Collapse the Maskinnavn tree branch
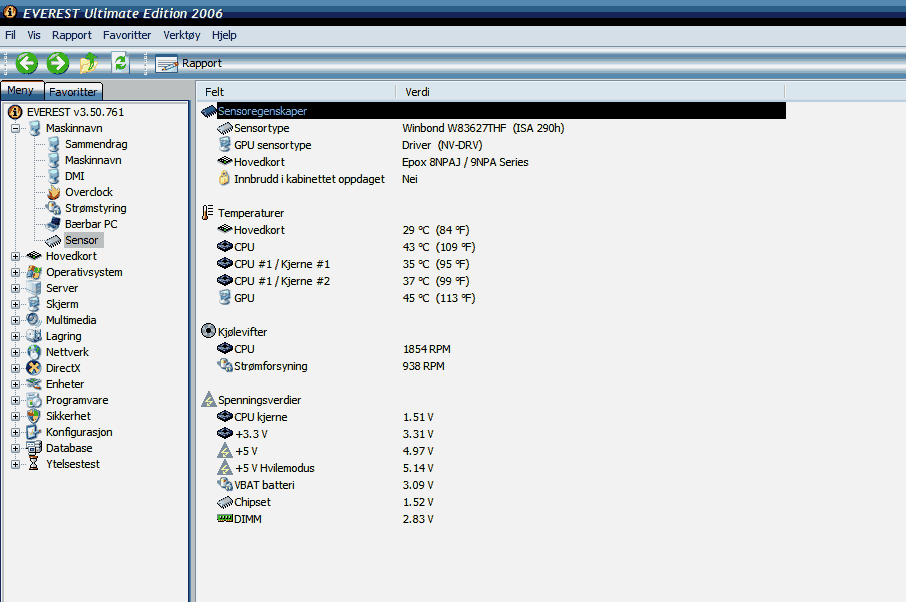Viewport: 906px width, 602px height. coord(16,128)
